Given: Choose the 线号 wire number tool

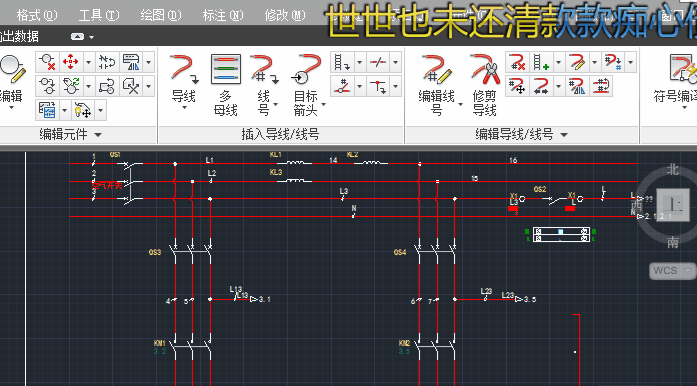Looking at the screenshot, I should click(264, 84).
